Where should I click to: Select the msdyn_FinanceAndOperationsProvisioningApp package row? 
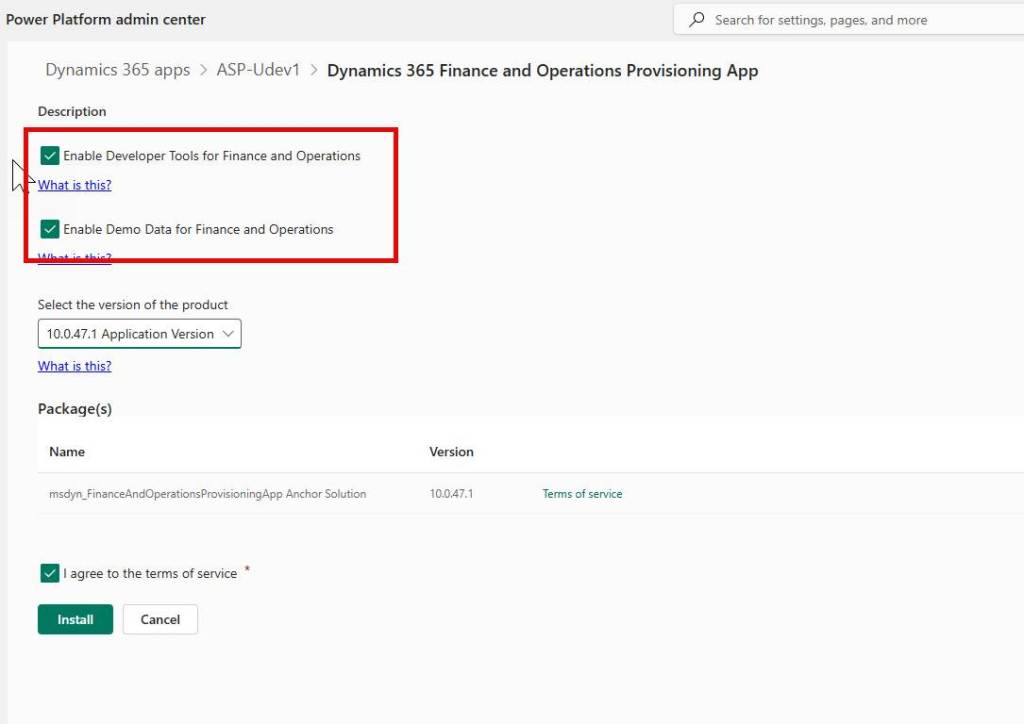207,494
